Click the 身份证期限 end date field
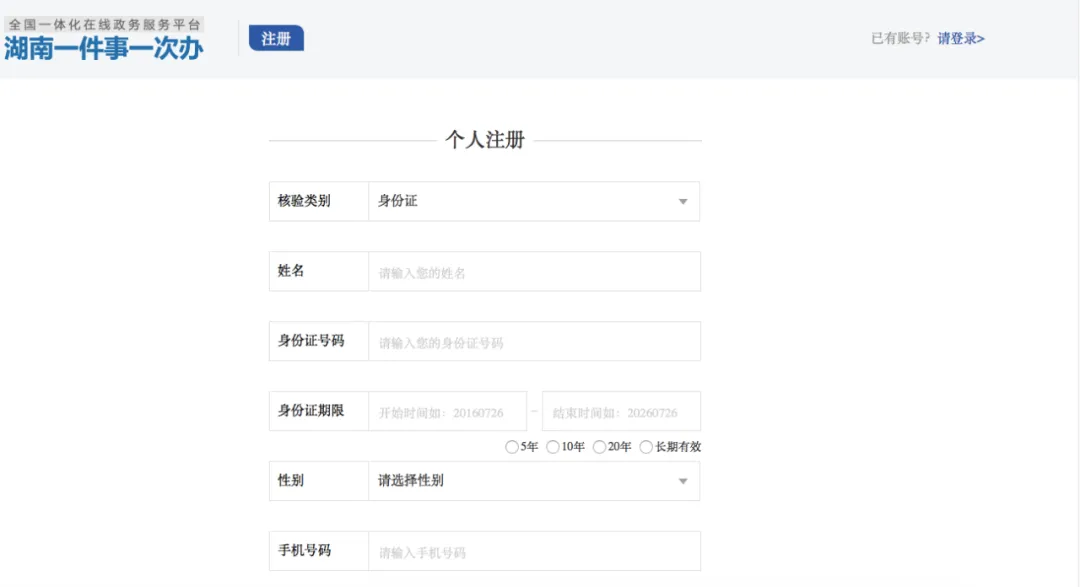Viewport: 1080px width, 587px height. [x=621, y=411]
